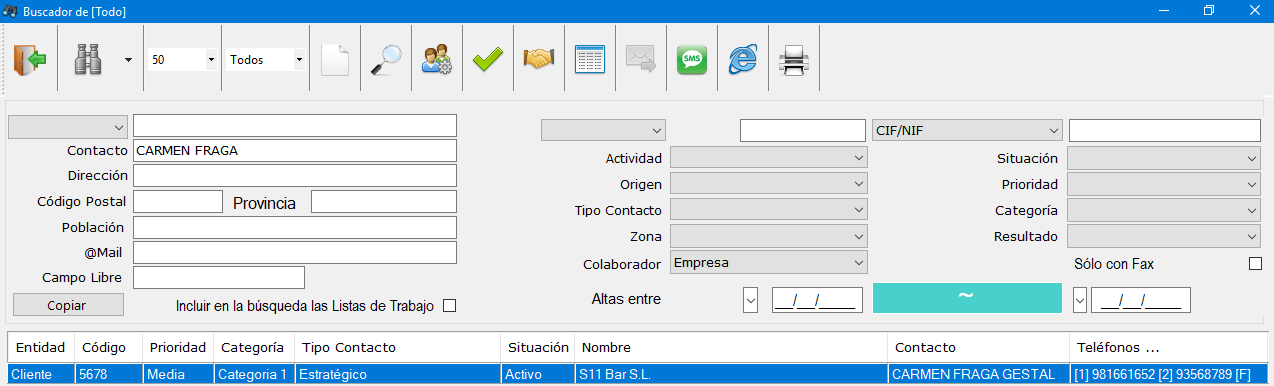The width and height of the screenshot is (1274, 386).
Task: Click the envelope send mail icon
Action: tap(640, 60)
